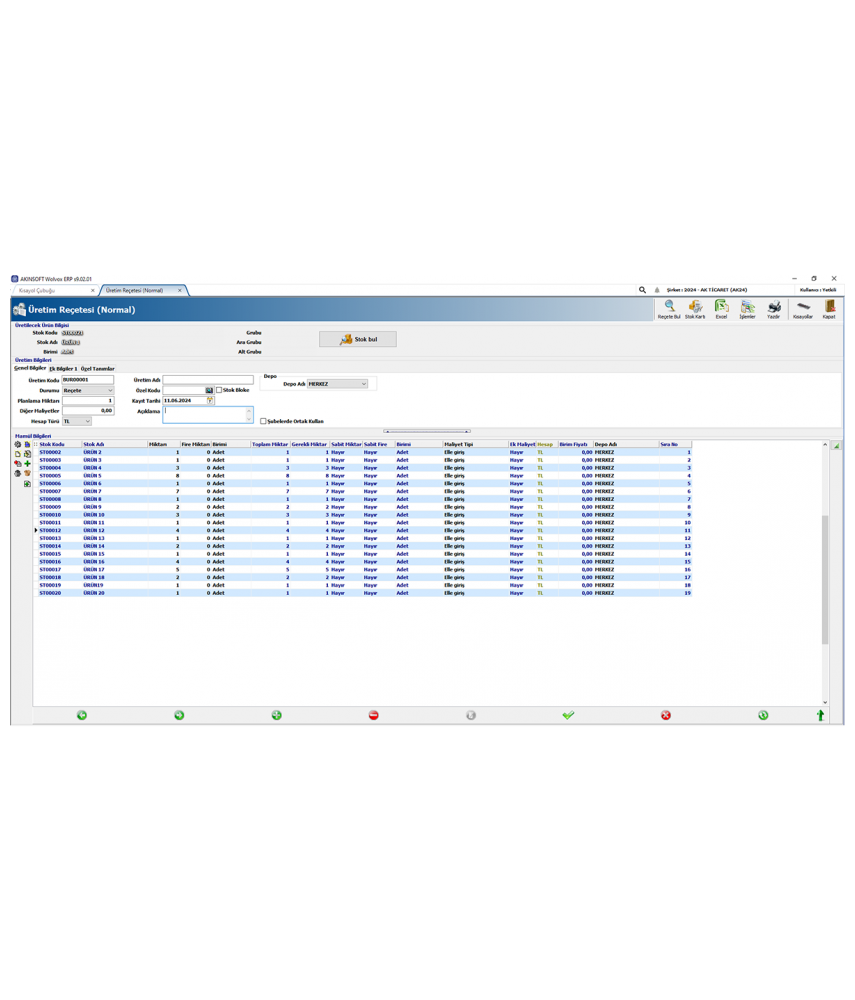Switch to the Ek Bilgiler 1 tab
Screen dimensions: 855x1000
62,369
